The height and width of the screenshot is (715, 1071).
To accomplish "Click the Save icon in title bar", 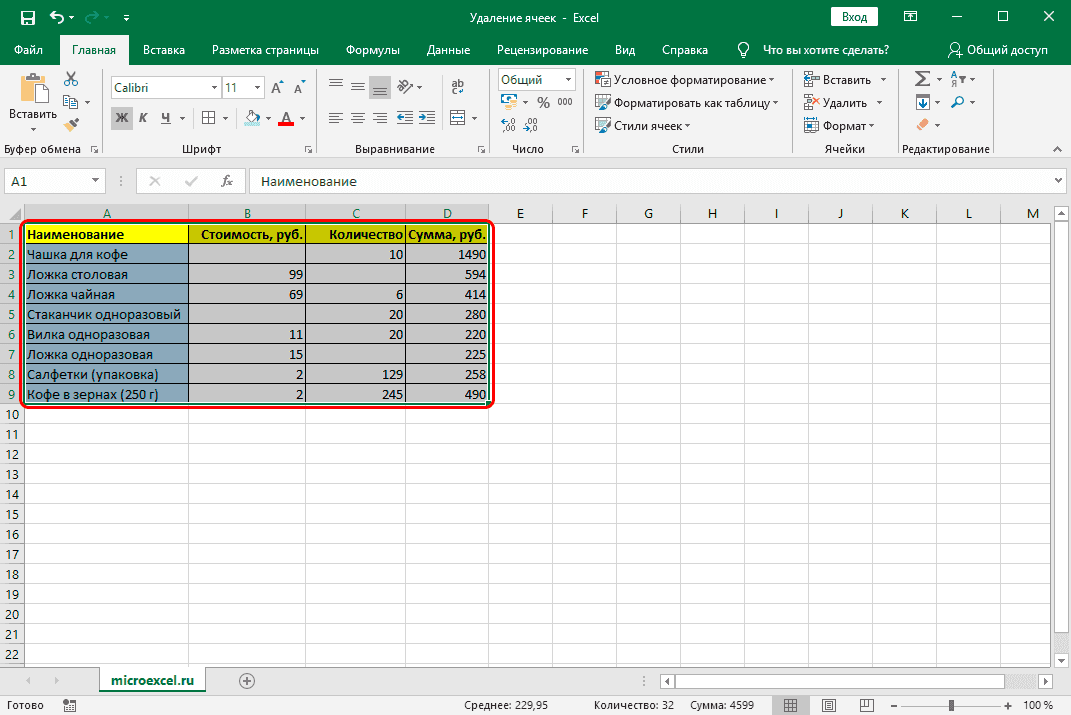I will click(x=27, y=18).
